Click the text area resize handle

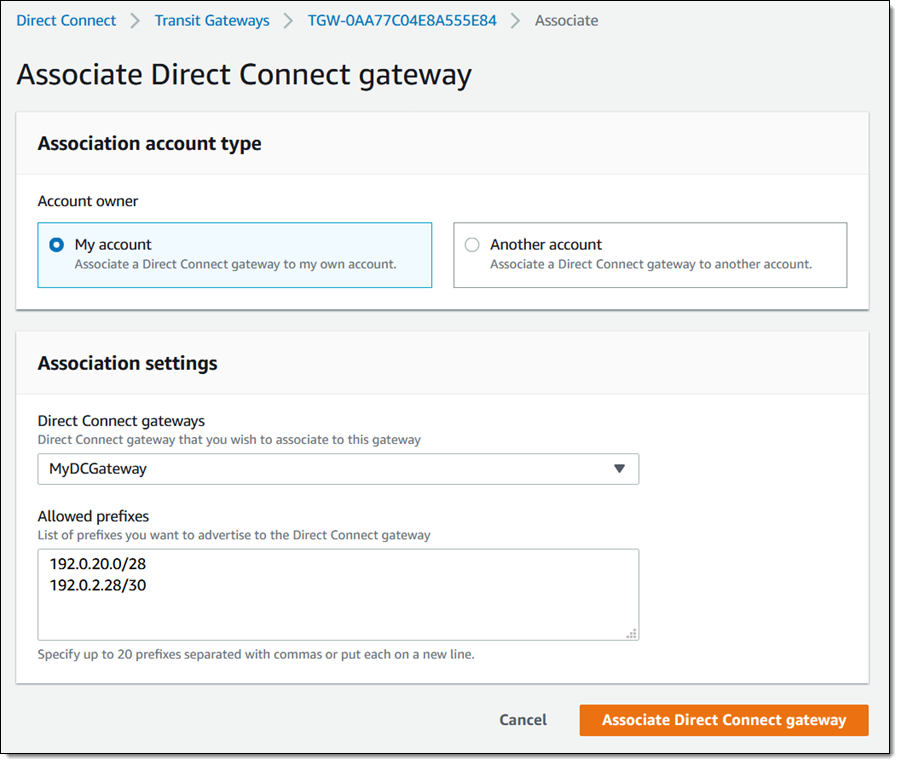631,633
